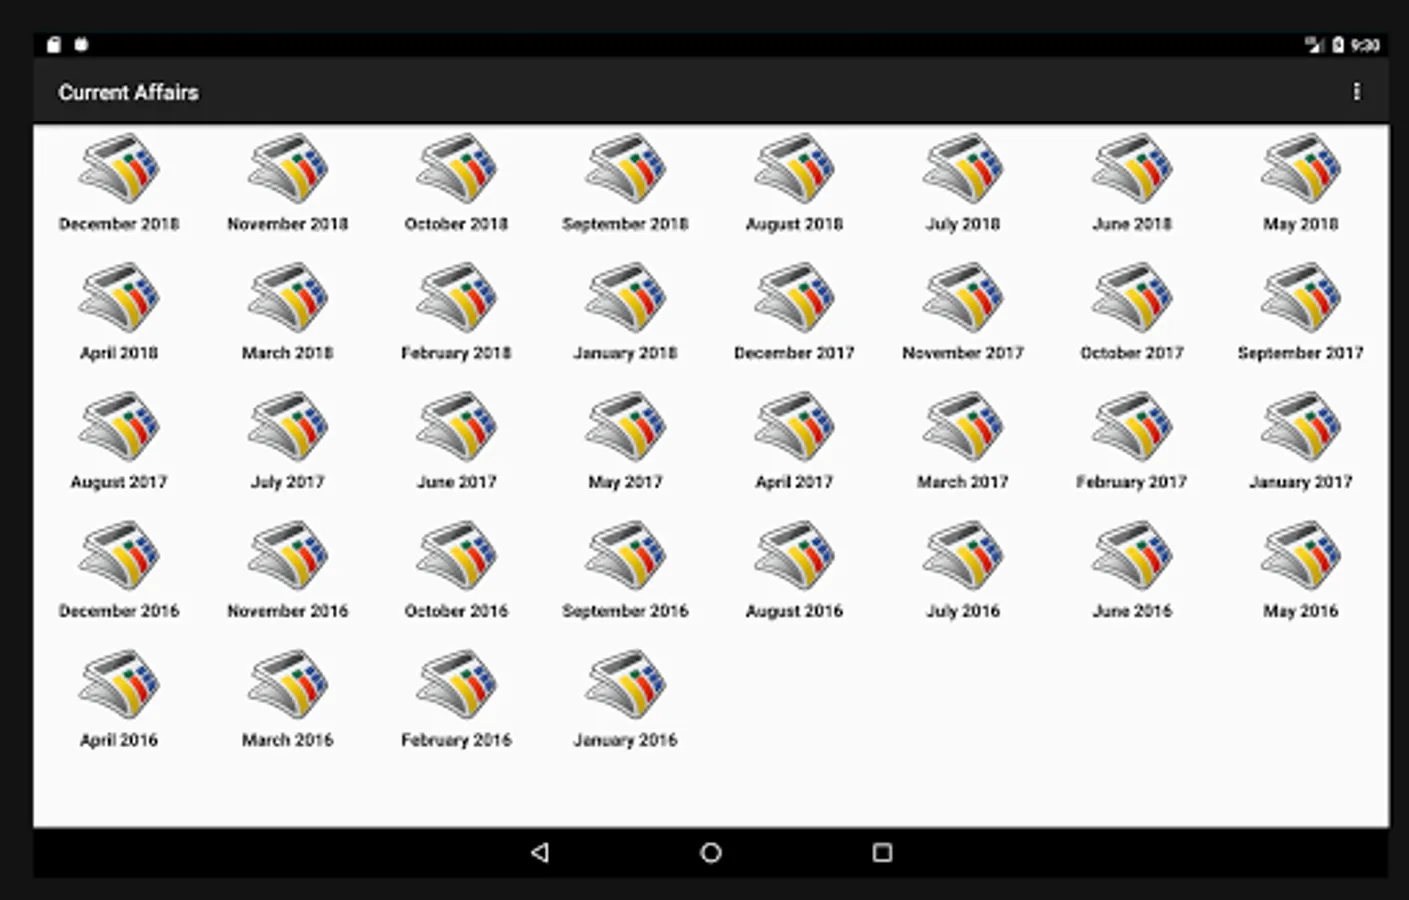Open the May 2017 news icon
This screenshot has height=900, width=1409.
pos(626,427)
